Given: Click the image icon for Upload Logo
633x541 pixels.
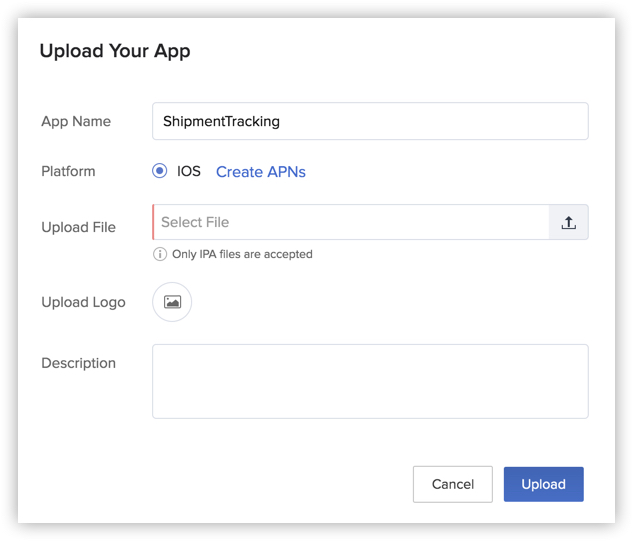Looking at the screenshot, I should click(x=172, y=302).
